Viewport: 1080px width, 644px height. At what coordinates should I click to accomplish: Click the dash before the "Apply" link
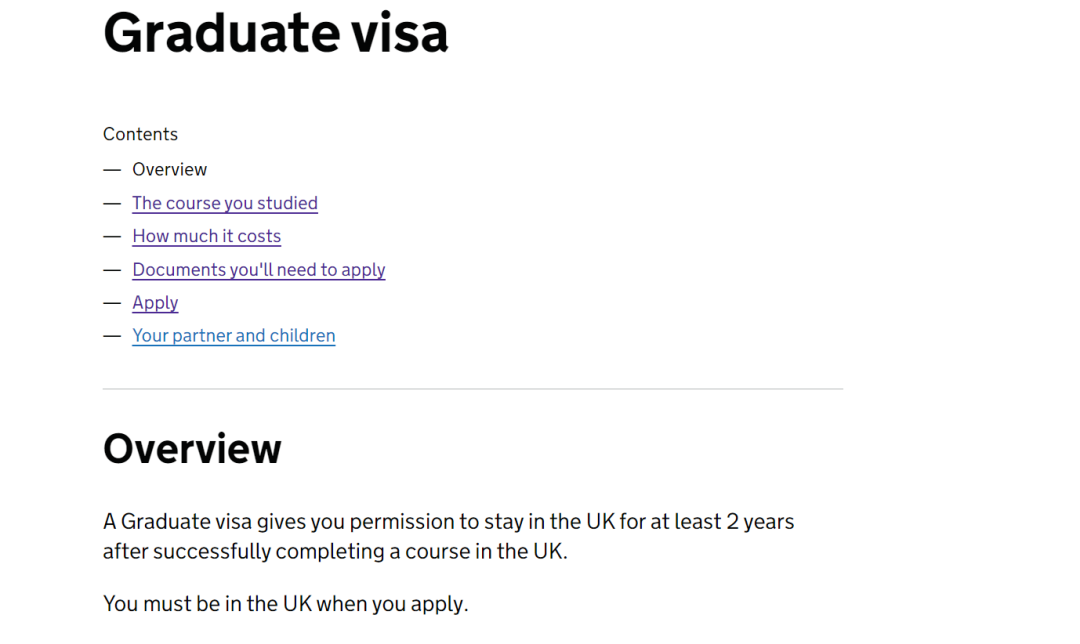pos(112,303)
